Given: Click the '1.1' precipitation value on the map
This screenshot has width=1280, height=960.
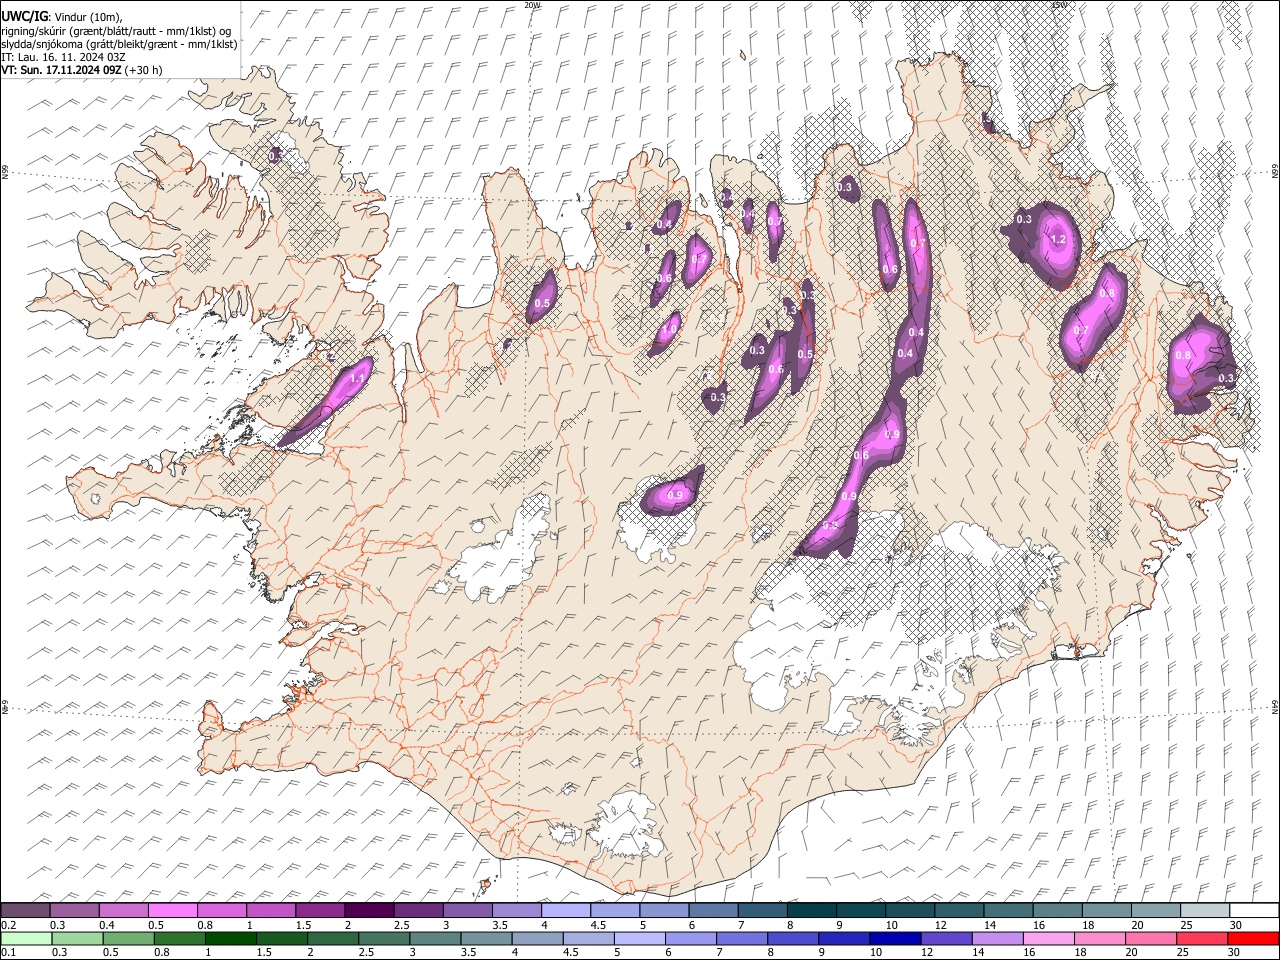Looking at the screenshot, I should [x=358, y=378].
